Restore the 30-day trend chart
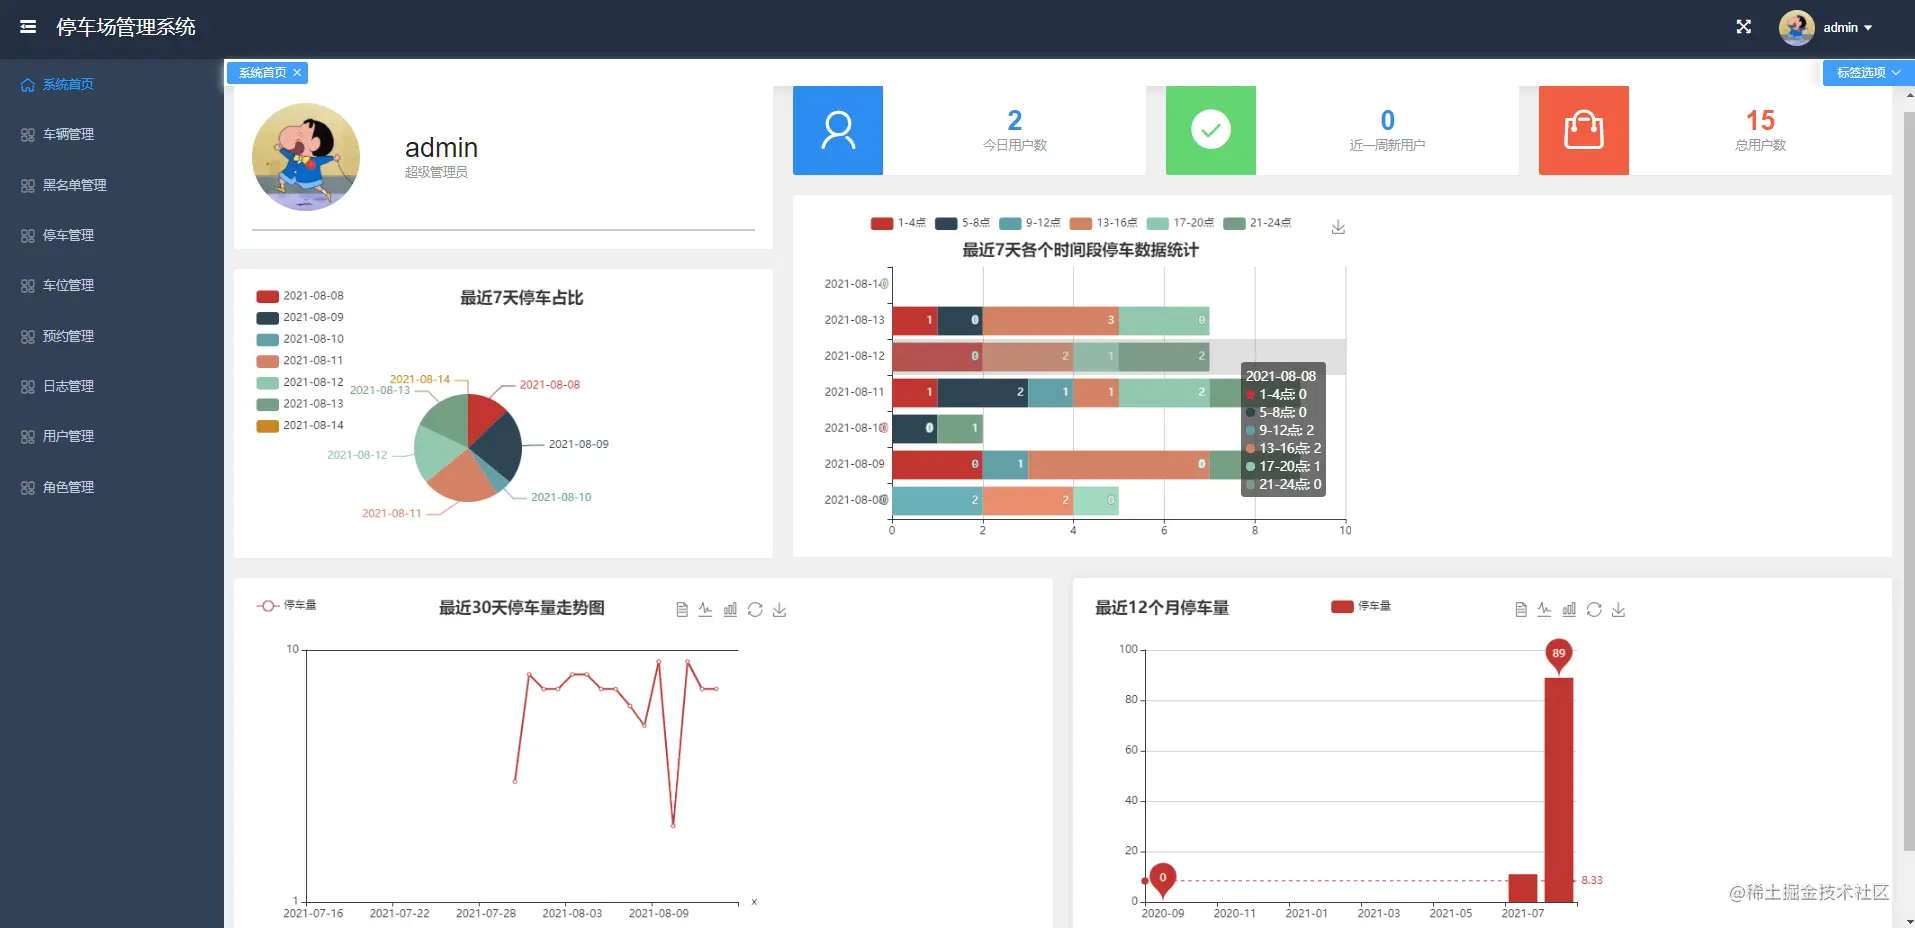 (755, 609)
